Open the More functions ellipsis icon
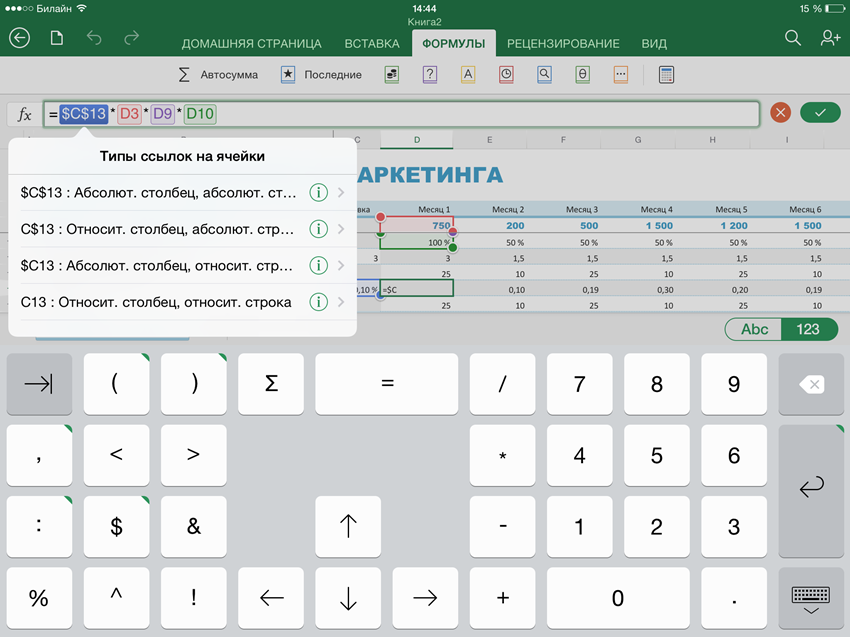 621,75
